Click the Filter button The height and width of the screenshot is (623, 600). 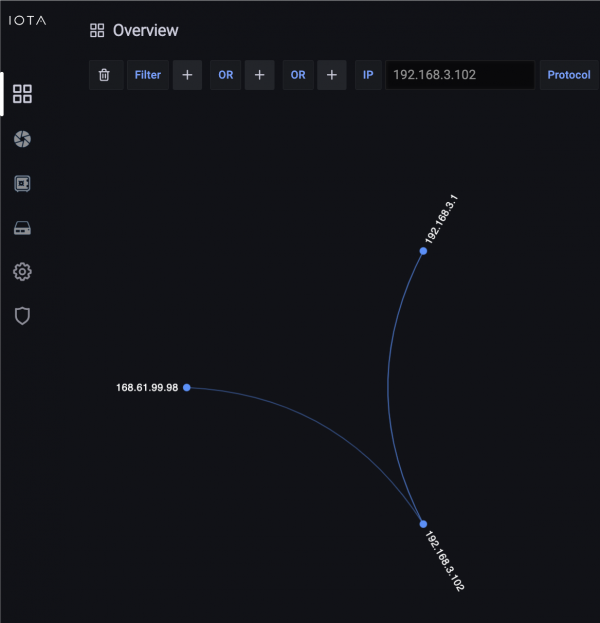pyautogui.click(x=148, y=75)
